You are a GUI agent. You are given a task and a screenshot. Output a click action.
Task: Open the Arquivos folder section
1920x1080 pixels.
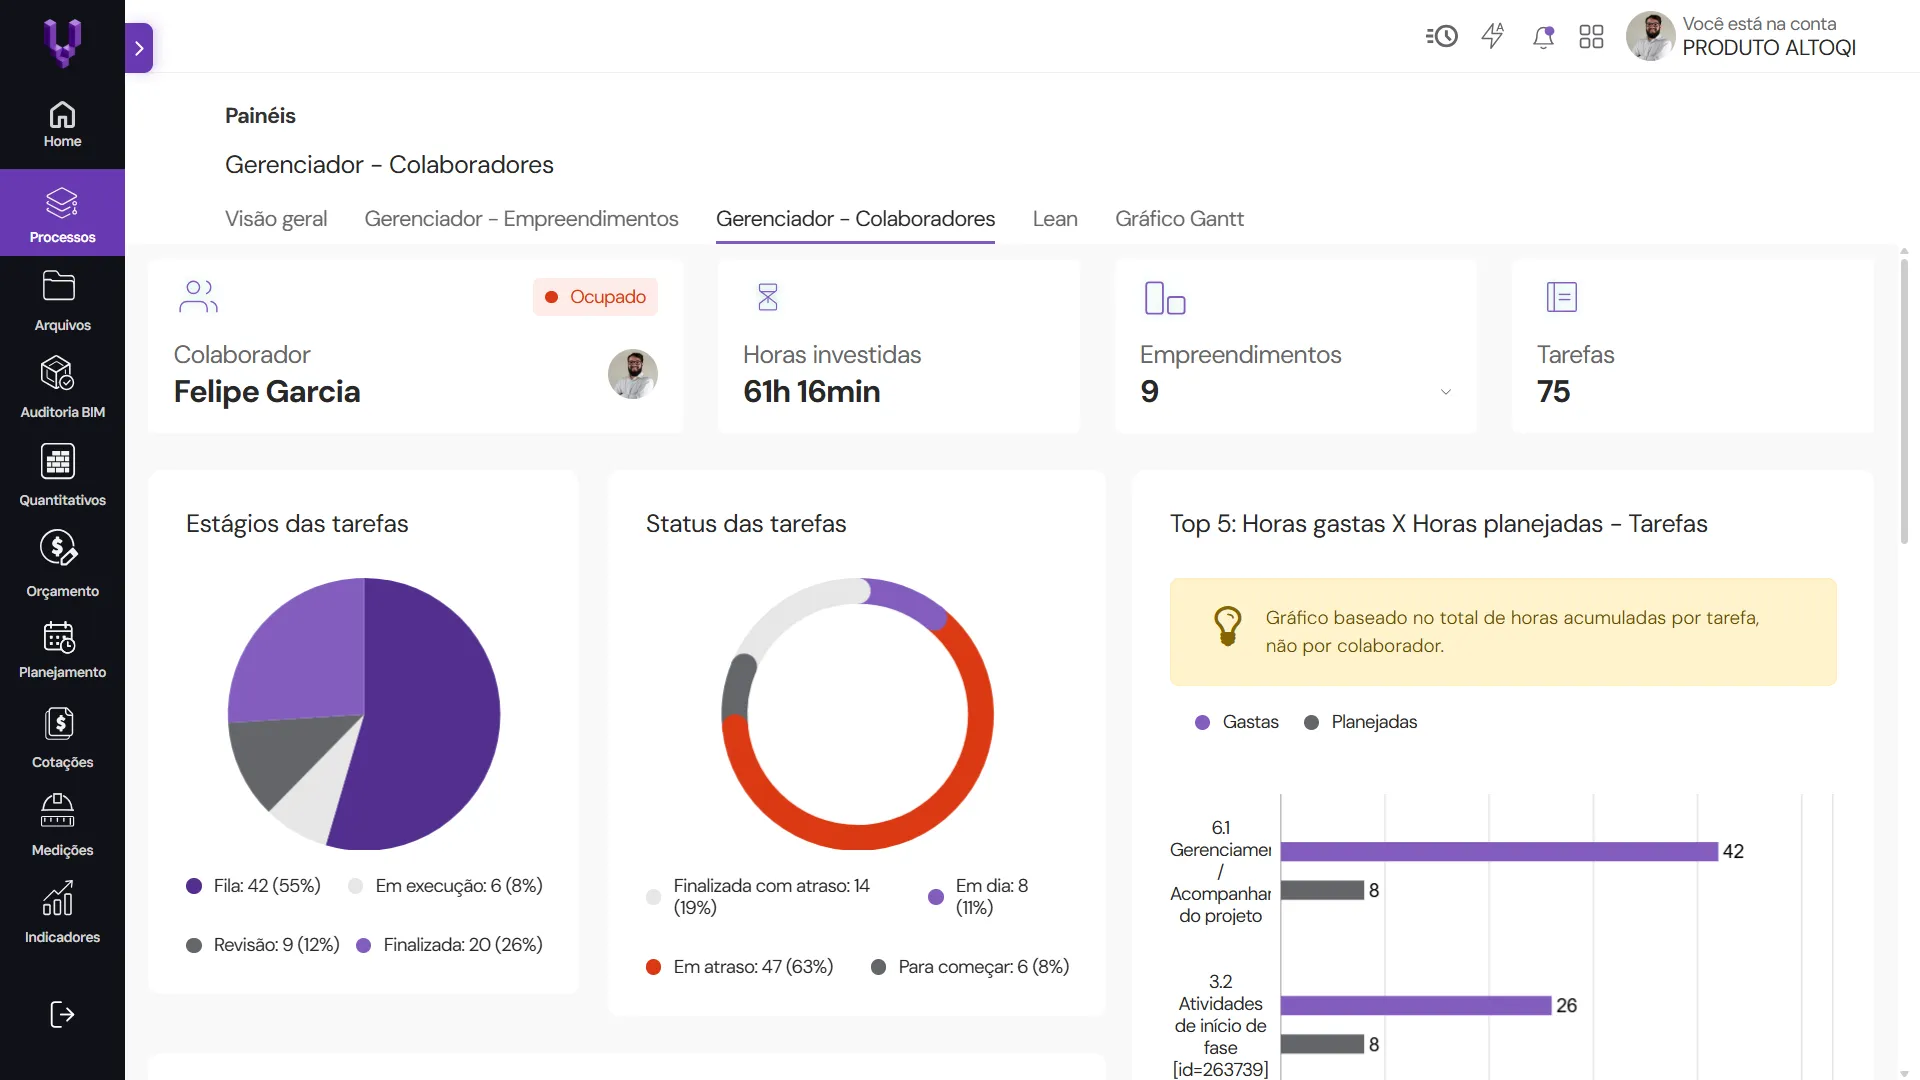click(x=62, y=300)
